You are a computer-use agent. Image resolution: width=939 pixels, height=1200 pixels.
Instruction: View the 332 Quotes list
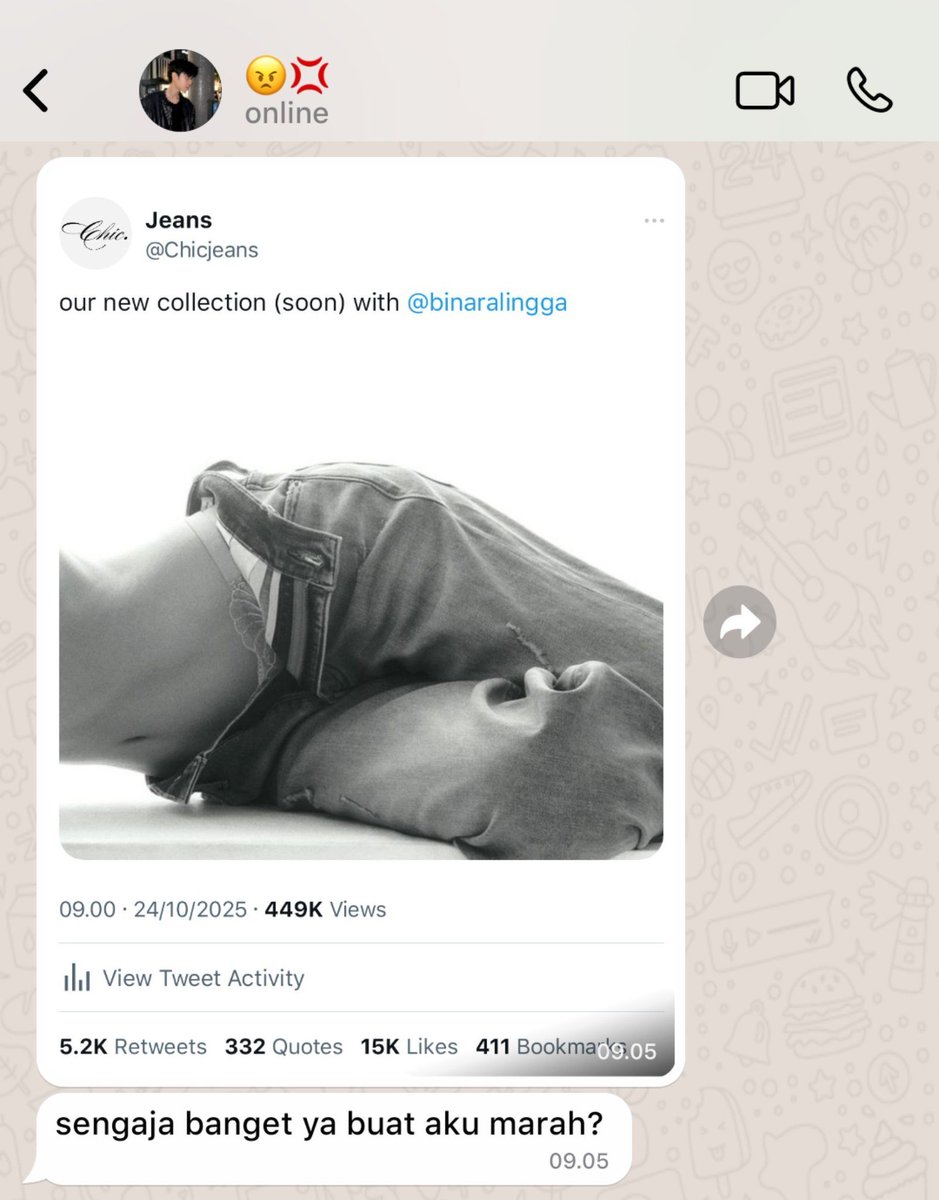pos(284,1047)
